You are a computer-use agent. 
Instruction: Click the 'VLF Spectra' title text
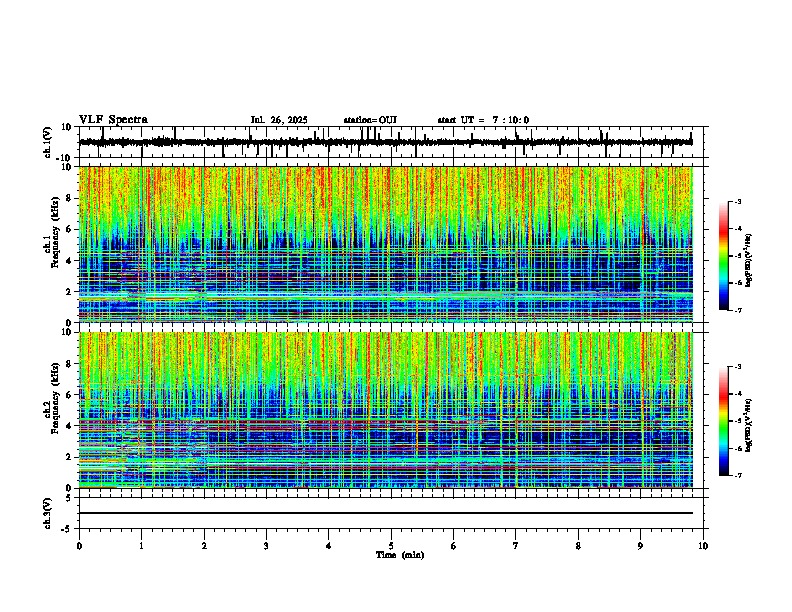click(x=113, y=120)
